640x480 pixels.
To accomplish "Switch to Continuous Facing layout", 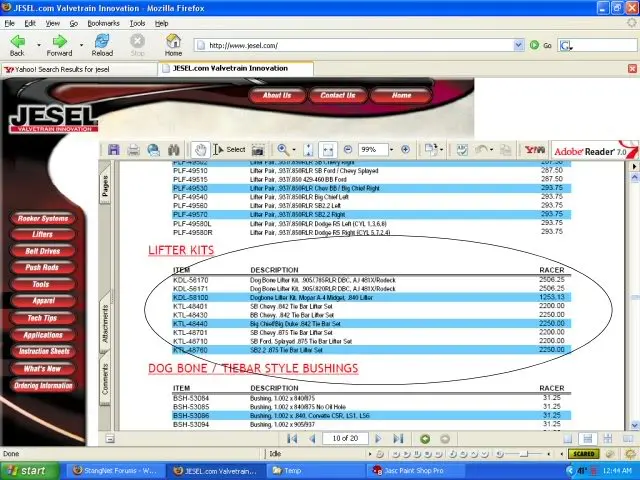I will point(608,439).
